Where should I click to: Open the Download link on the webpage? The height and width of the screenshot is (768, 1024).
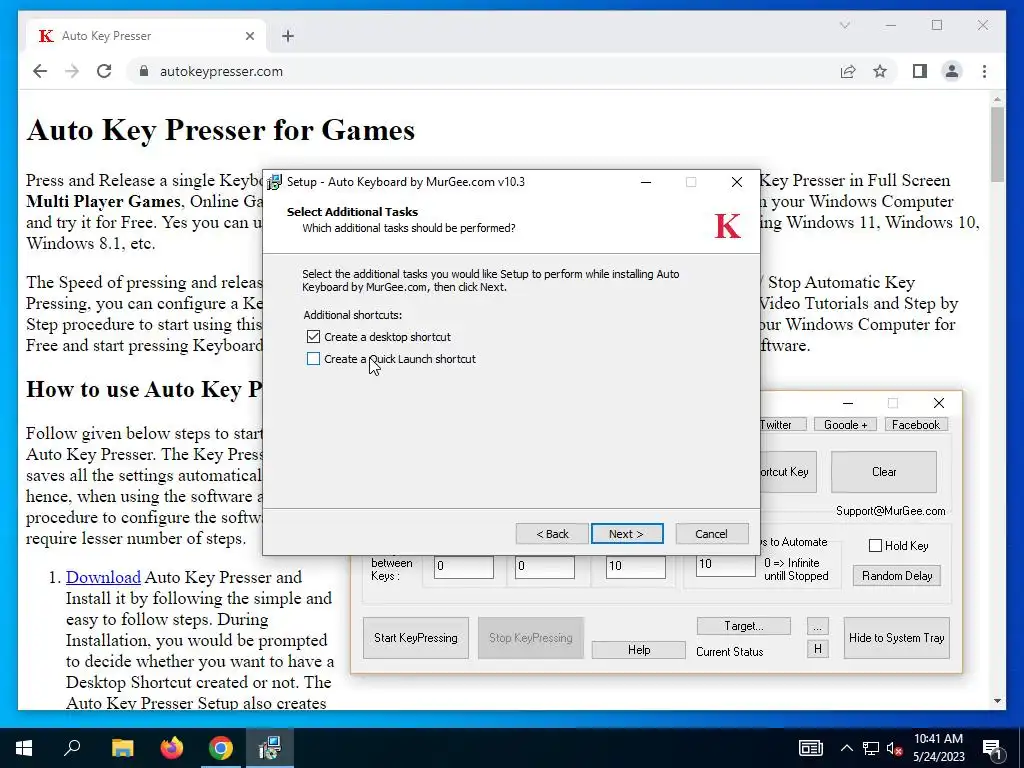click(x=103, y=577)
